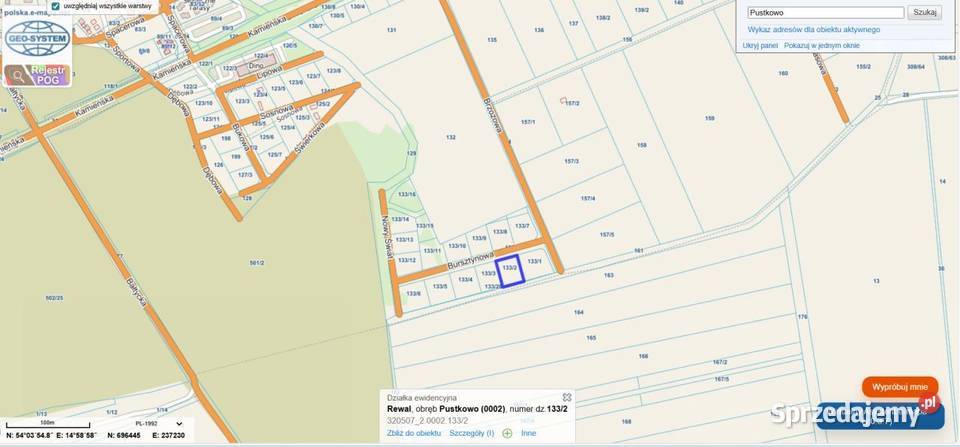
Task: Click the Dino store building label
Action: [x=257, y=66]
